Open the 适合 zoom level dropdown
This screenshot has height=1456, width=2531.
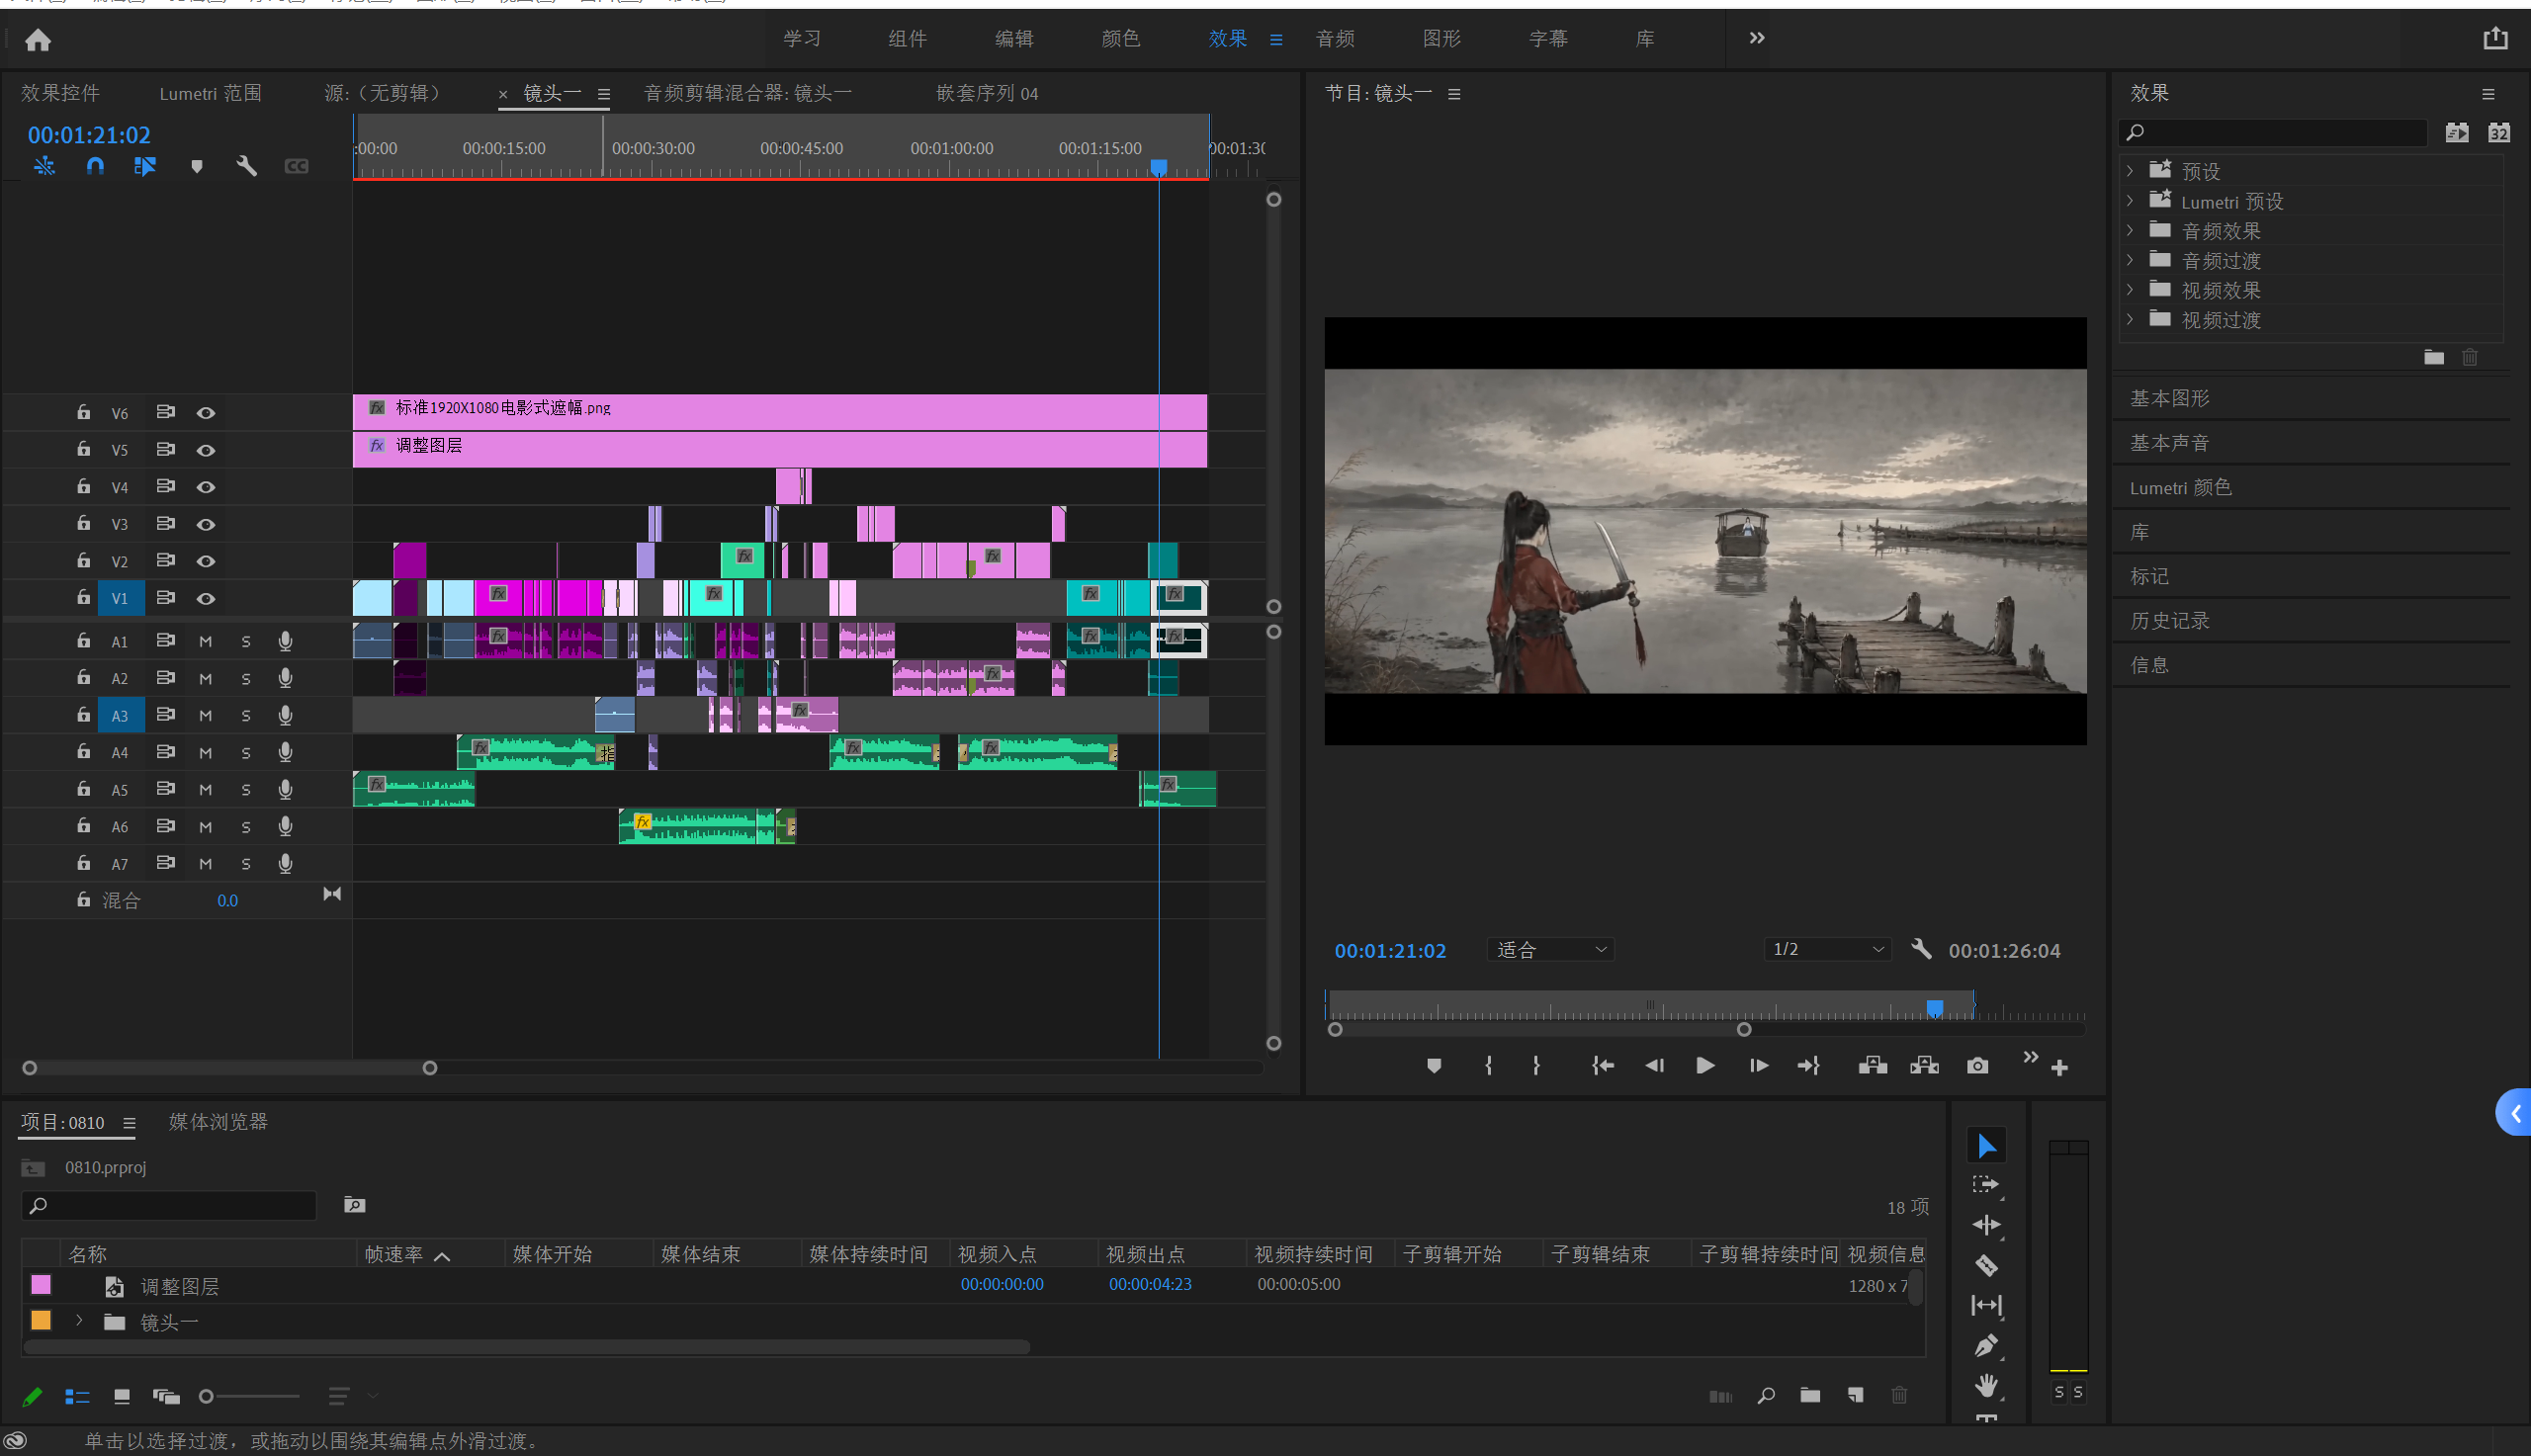1550,949
